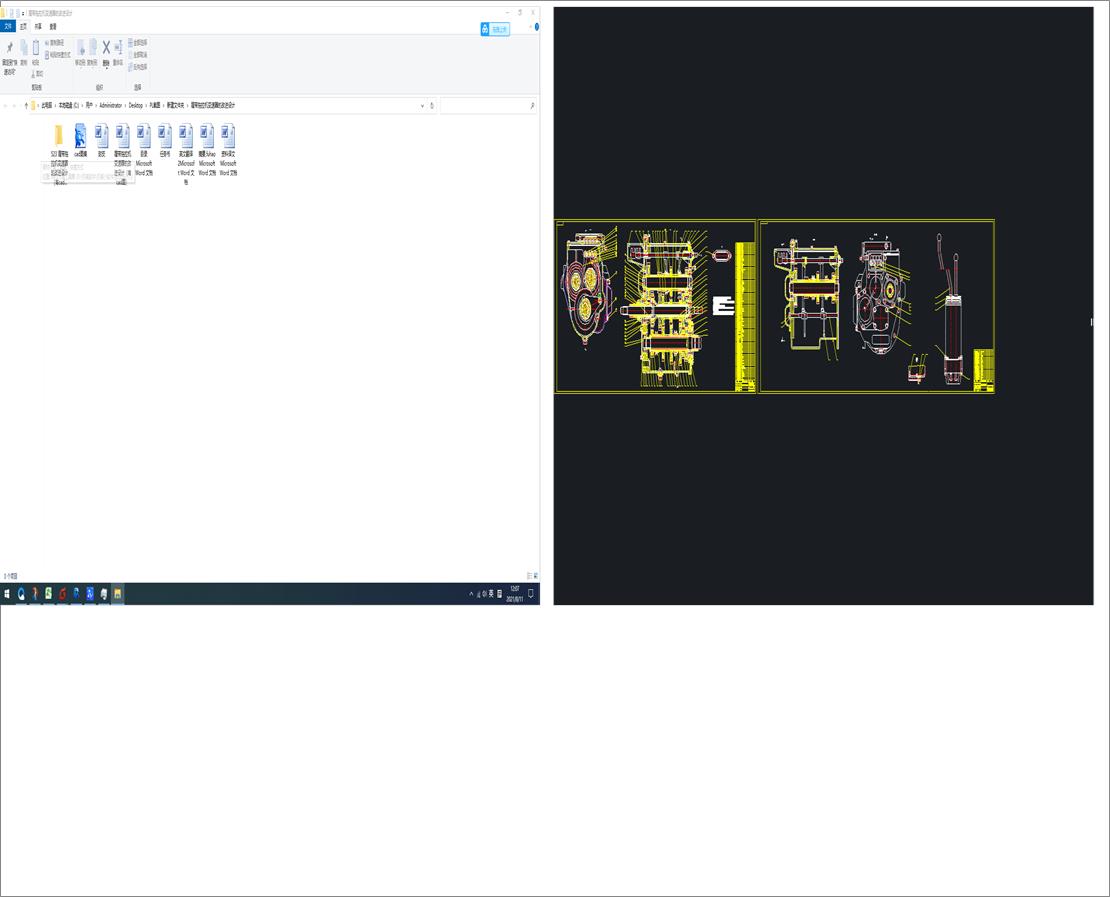Image resolution: width=1110 pixels, height=897 pixels.
Task: Click Select all in the ribbon
Action: 138,42
